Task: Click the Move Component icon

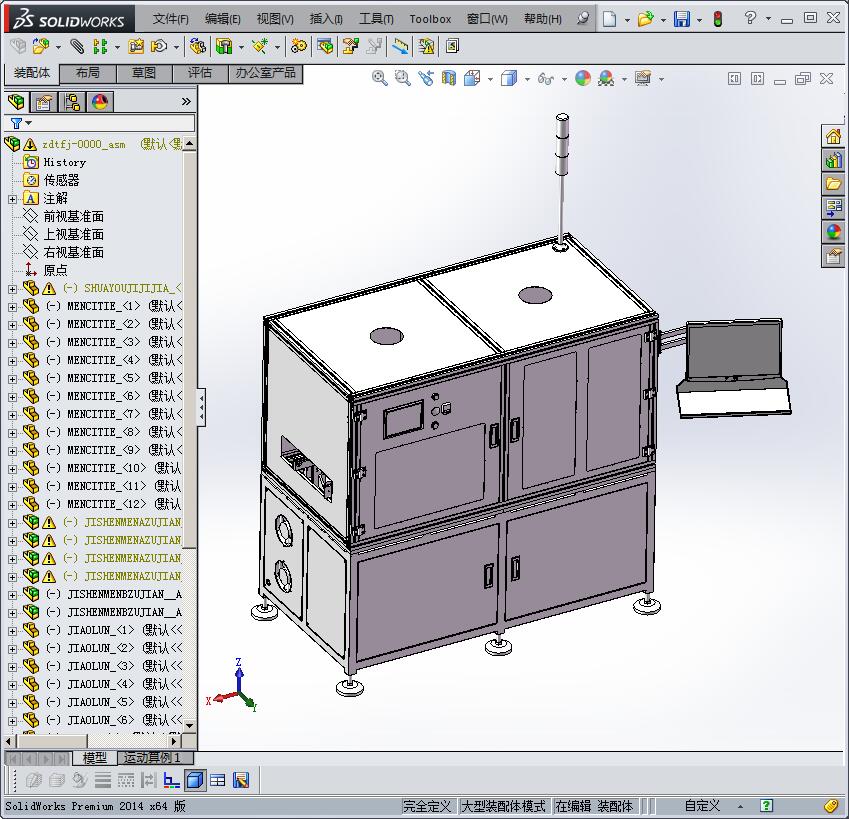Action: coord(159,47)
